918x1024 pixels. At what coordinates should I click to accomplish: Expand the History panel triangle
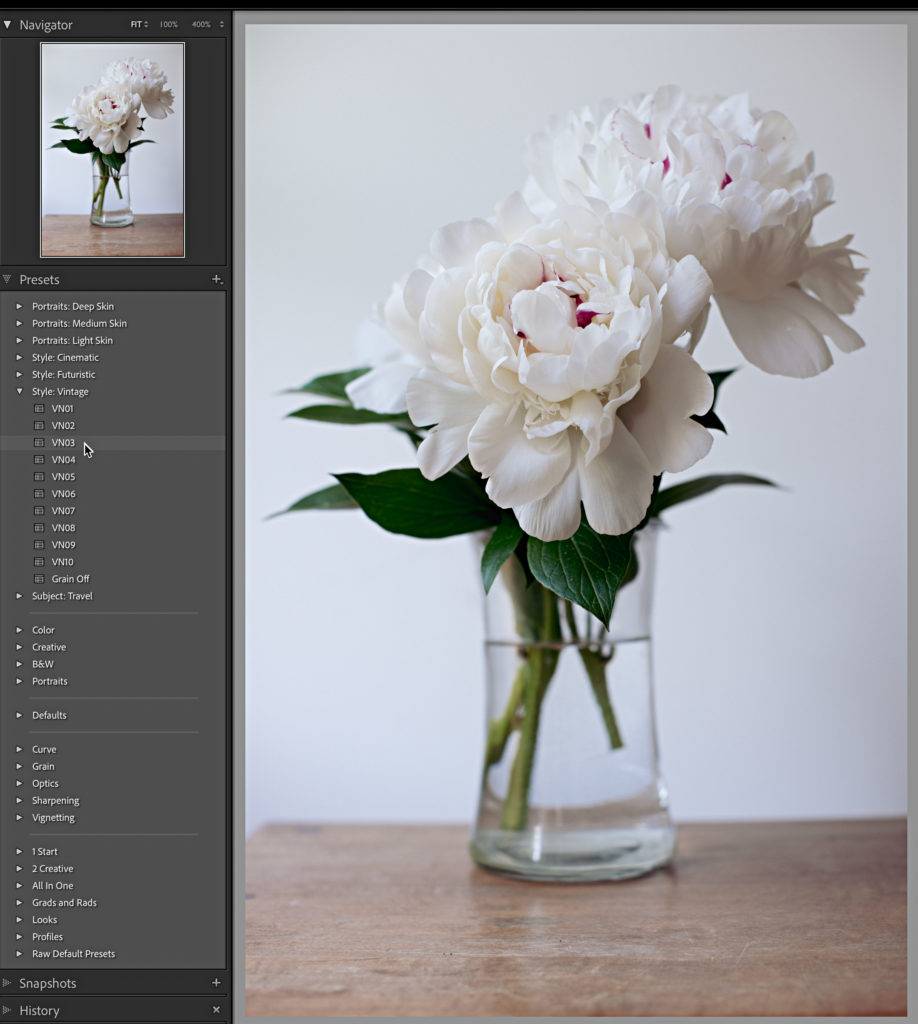coord(7,1010)
